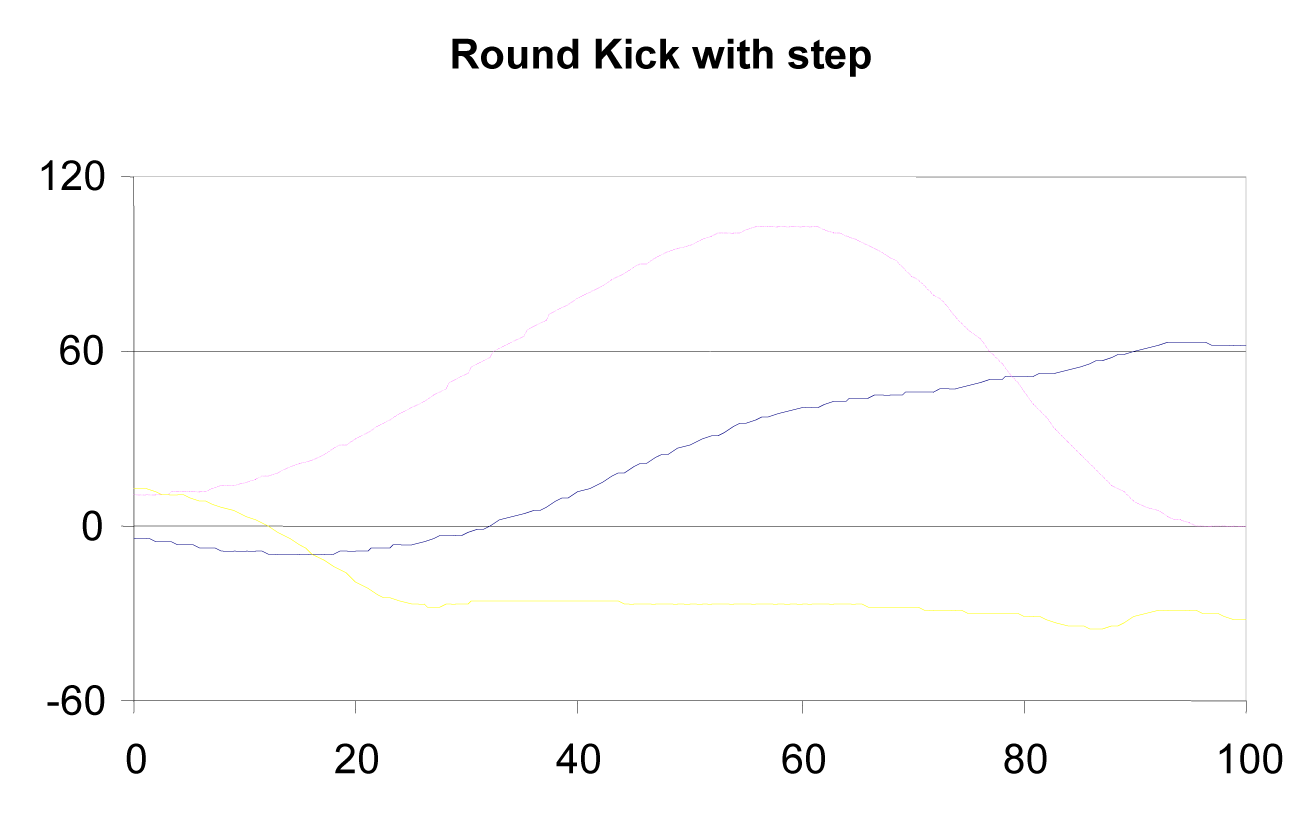Select the yellow curve data series
The height and width of the screenshot is (826, 1314).
coord(700,605)
